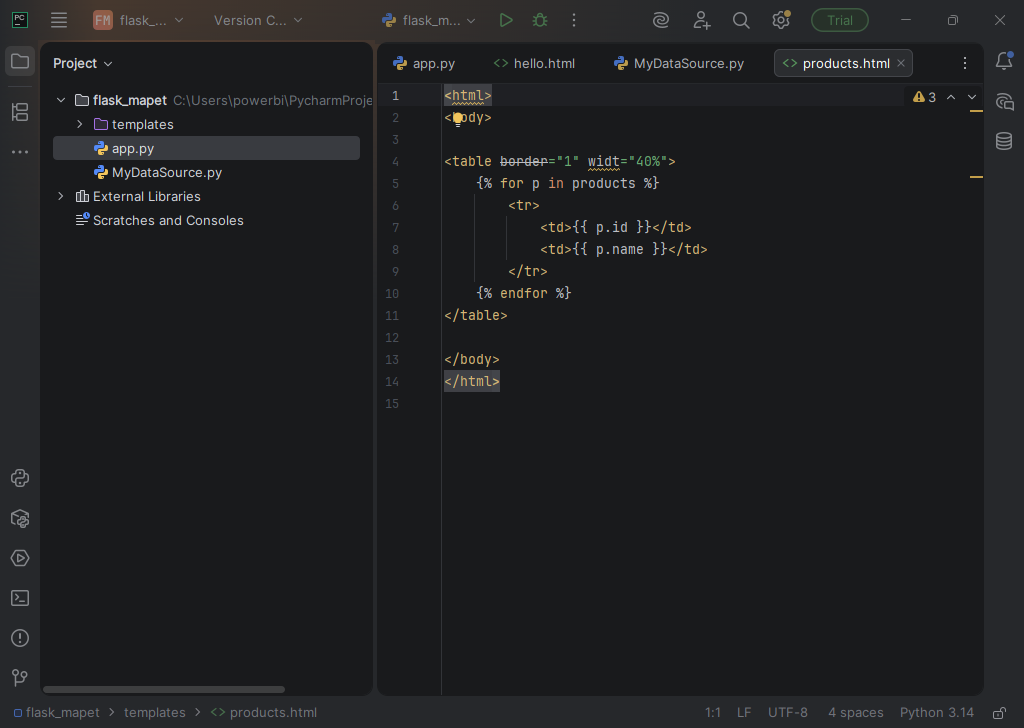Collapse the flask_mapet root folder

click(x=61, y=100)
